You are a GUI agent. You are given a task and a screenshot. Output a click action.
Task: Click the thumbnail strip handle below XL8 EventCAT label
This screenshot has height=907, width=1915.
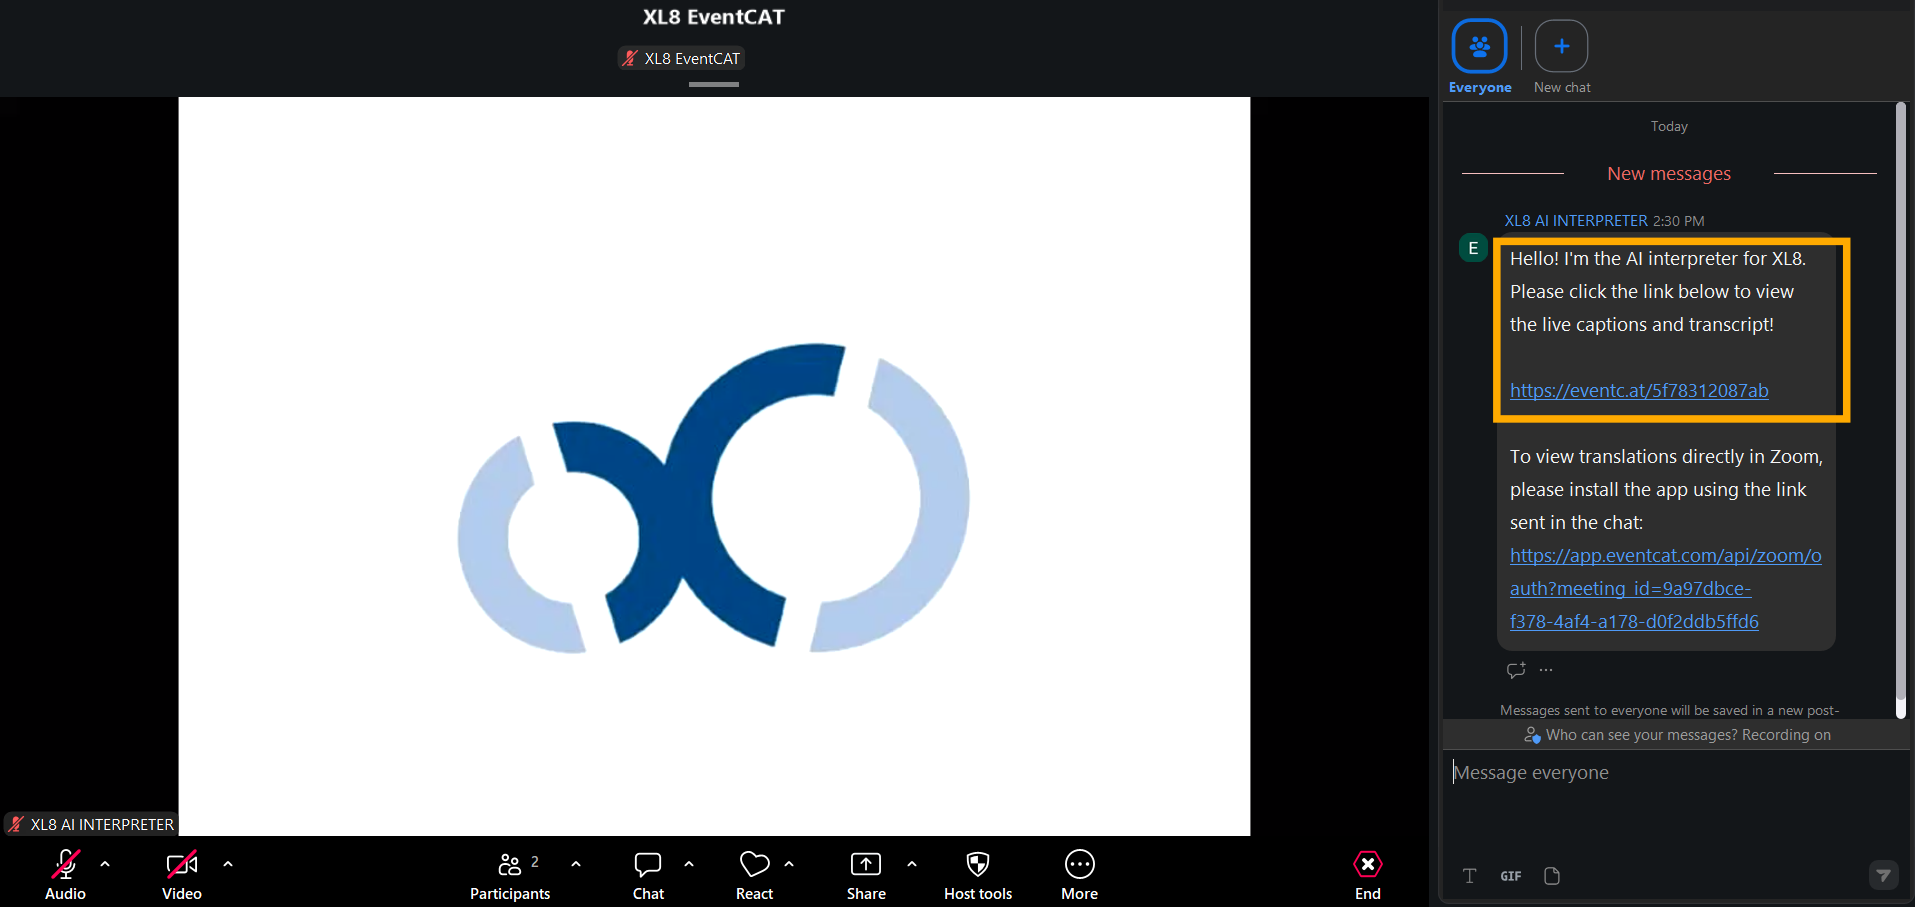714,85
